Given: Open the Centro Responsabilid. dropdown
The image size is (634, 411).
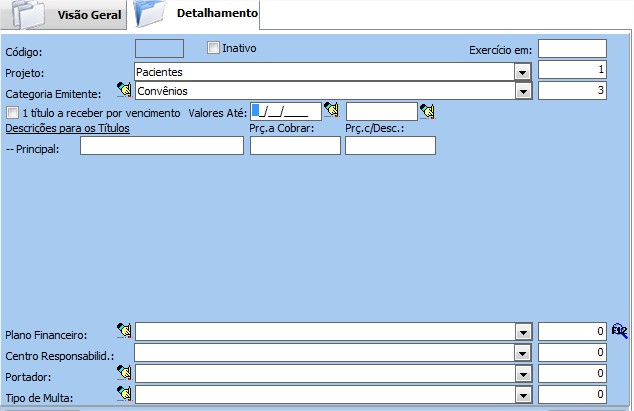Looking at the screenshot, I should (521, 353).
